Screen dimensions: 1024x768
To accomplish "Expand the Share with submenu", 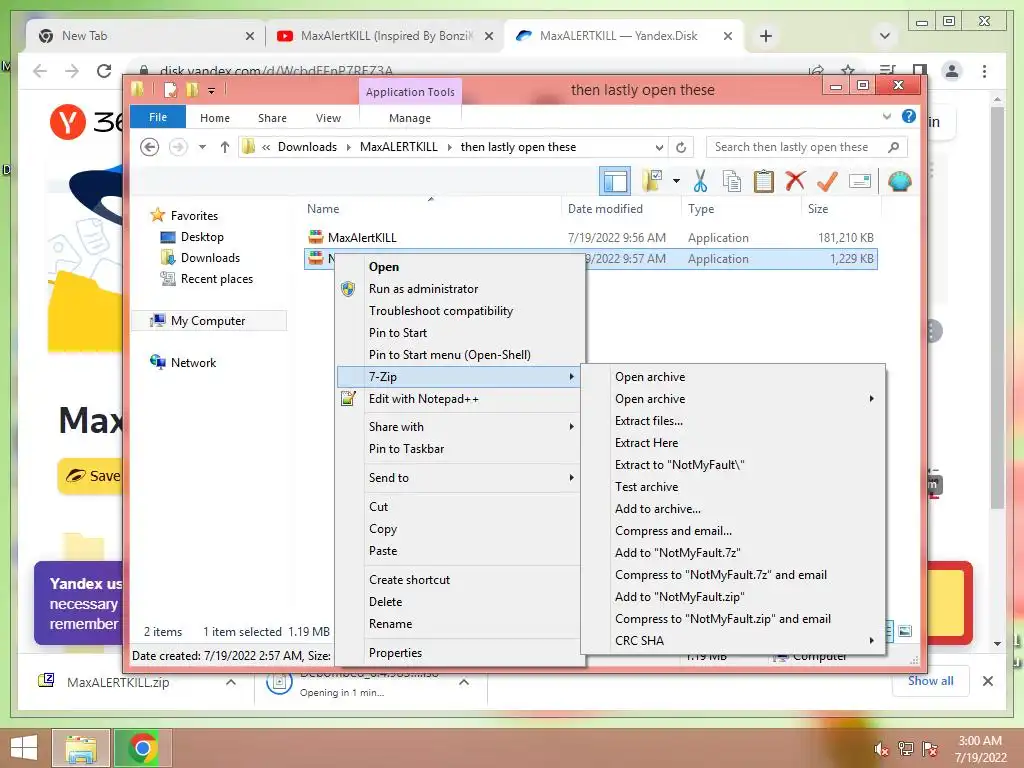I will 571,426.
